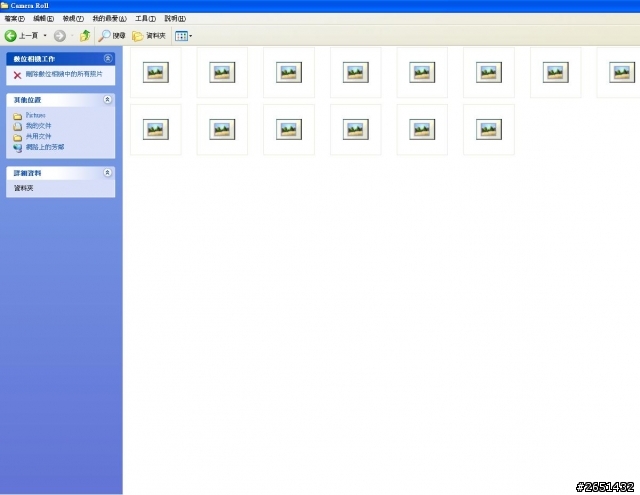Click 刪除數位相機中的所有照片 link
This screenshot has height=495, width=640.
[64, 74]
